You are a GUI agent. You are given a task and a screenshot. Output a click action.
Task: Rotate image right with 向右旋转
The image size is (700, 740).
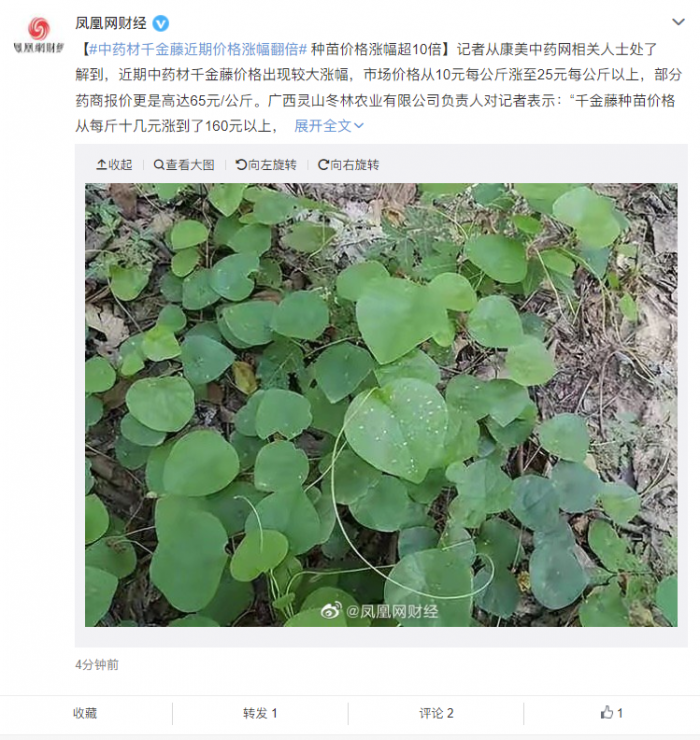click(348, 165)
